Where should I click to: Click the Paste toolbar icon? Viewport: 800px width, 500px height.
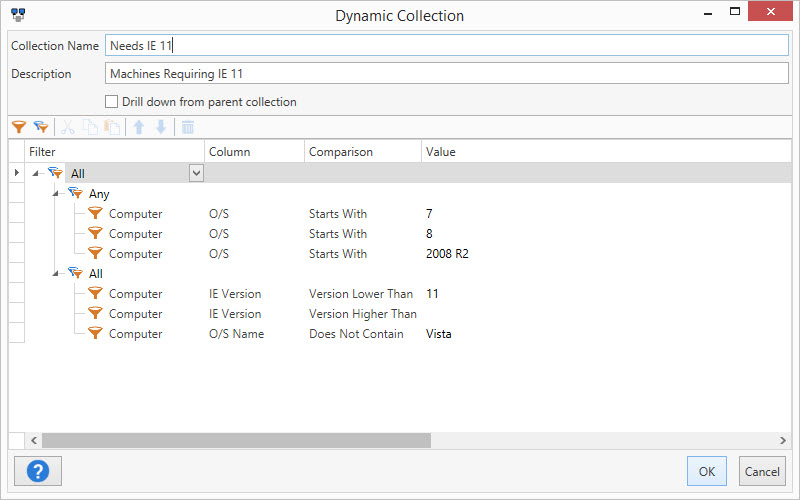coord(112,127)
